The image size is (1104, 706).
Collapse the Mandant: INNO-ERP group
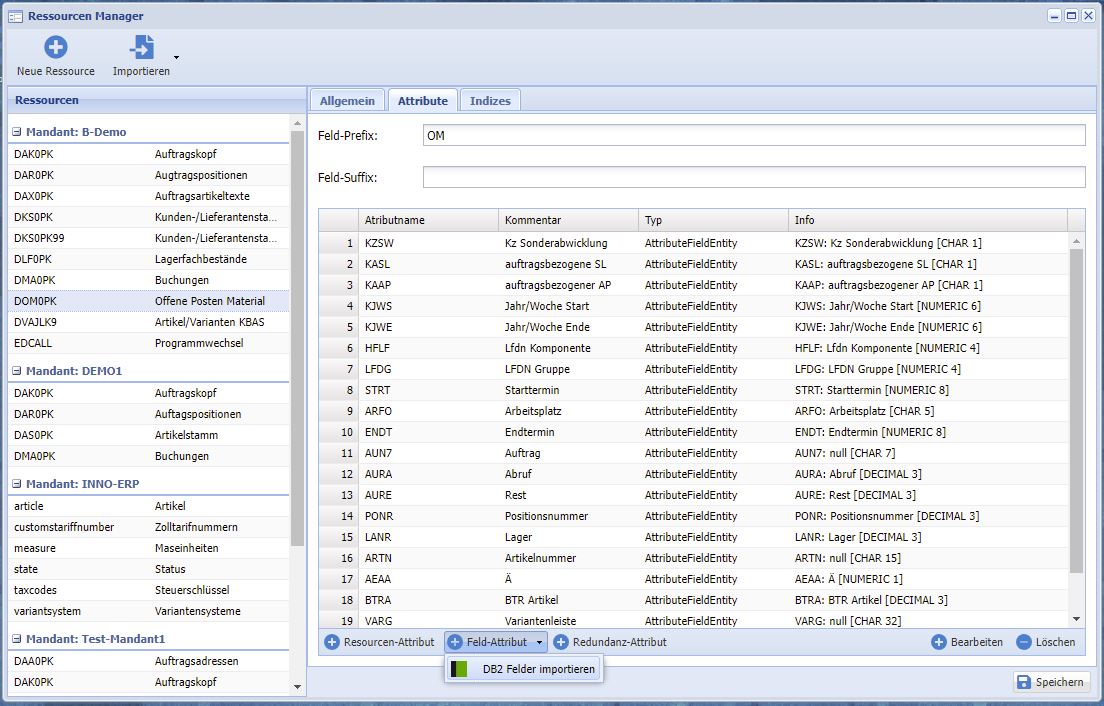[17, 484]
